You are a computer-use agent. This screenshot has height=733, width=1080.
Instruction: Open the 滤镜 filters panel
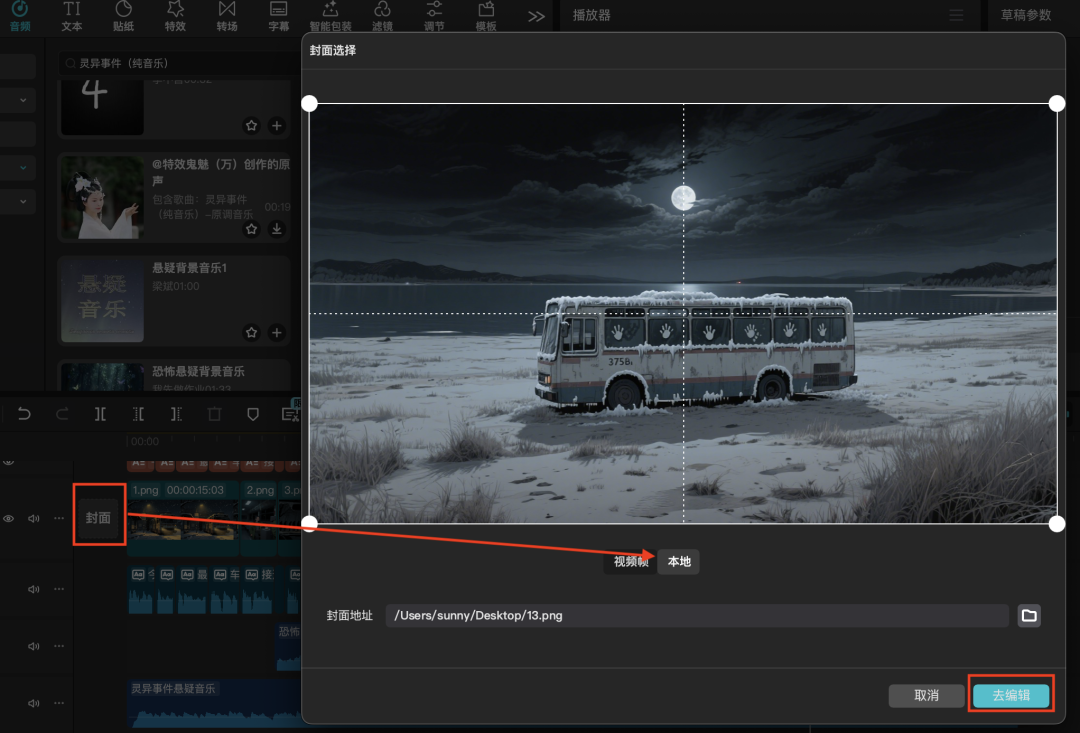click(x=382, y=16)
